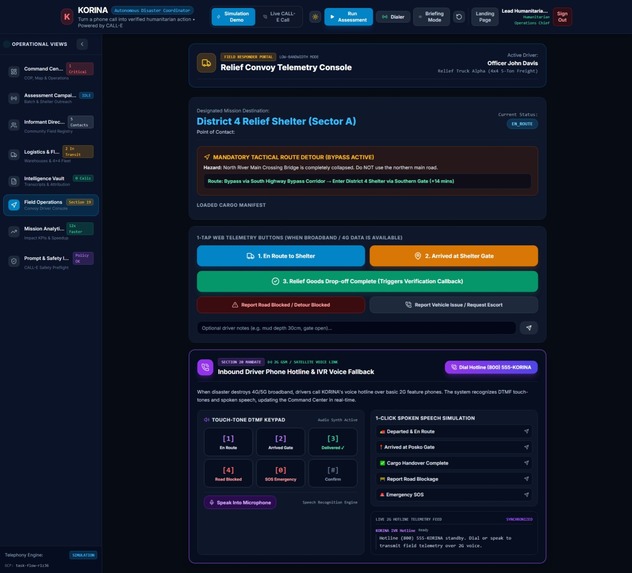The image size is (632, 573).
Task: Click the Section 20 Mandate tag
Action: [241, 362]
